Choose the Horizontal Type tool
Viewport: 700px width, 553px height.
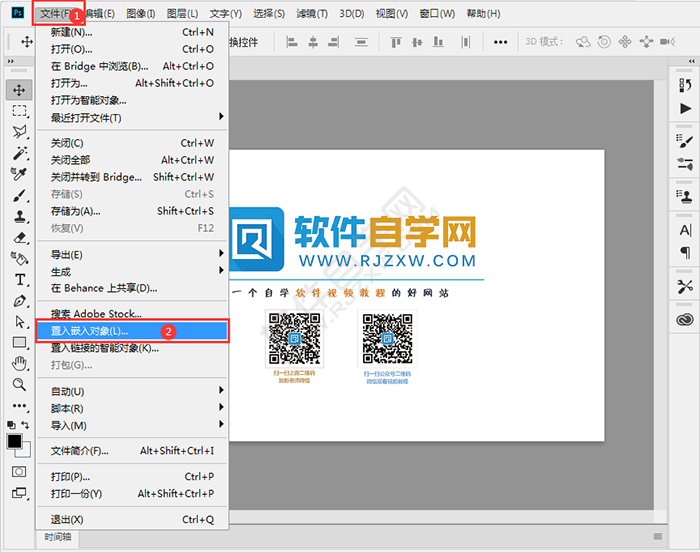click(x=19, y=279)
